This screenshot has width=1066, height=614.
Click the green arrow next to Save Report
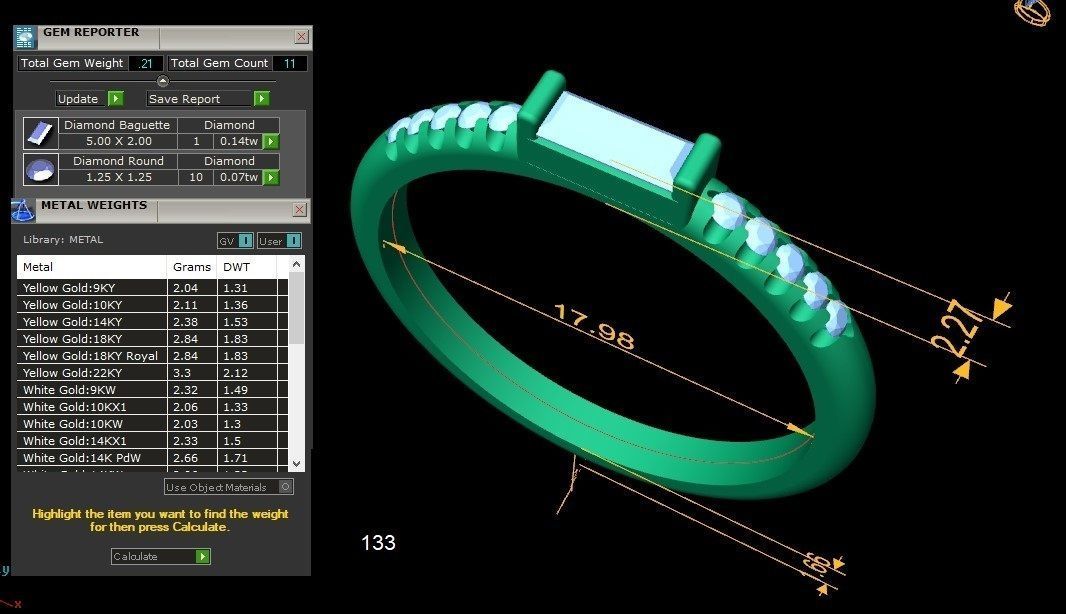261,99
